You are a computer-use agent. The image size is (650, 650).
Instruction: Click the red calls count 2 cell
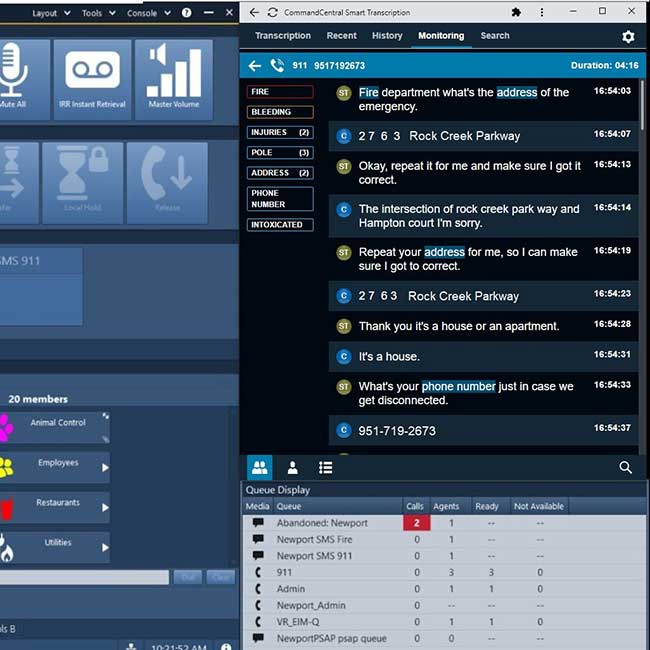click(x=417, y=523)
